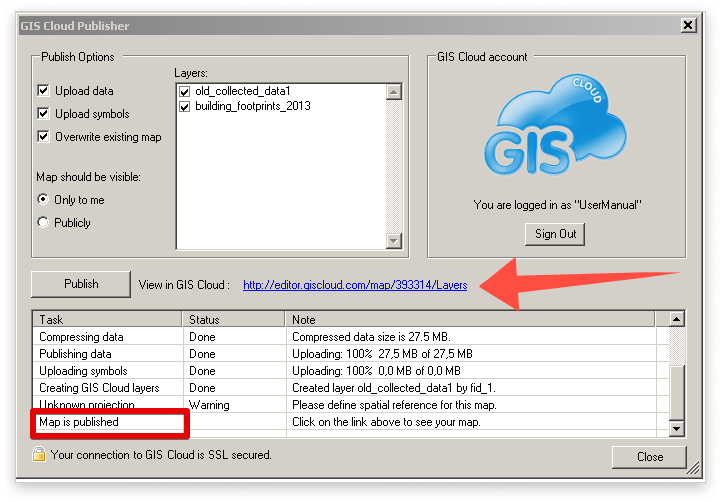Click note 'Please define spatial reference for this map.'
The image size is (721, 502).
pyautogui.click(x=394, y=405)
